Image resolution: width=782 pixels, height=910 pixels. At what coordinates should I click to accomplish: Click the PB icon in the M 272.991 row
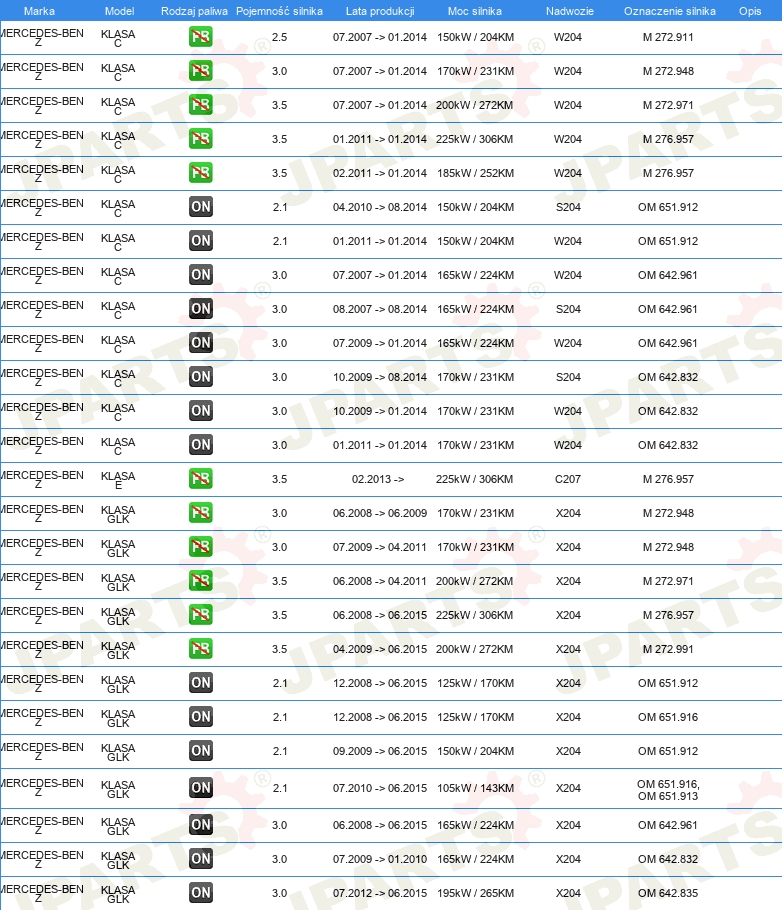click(200, 649)
